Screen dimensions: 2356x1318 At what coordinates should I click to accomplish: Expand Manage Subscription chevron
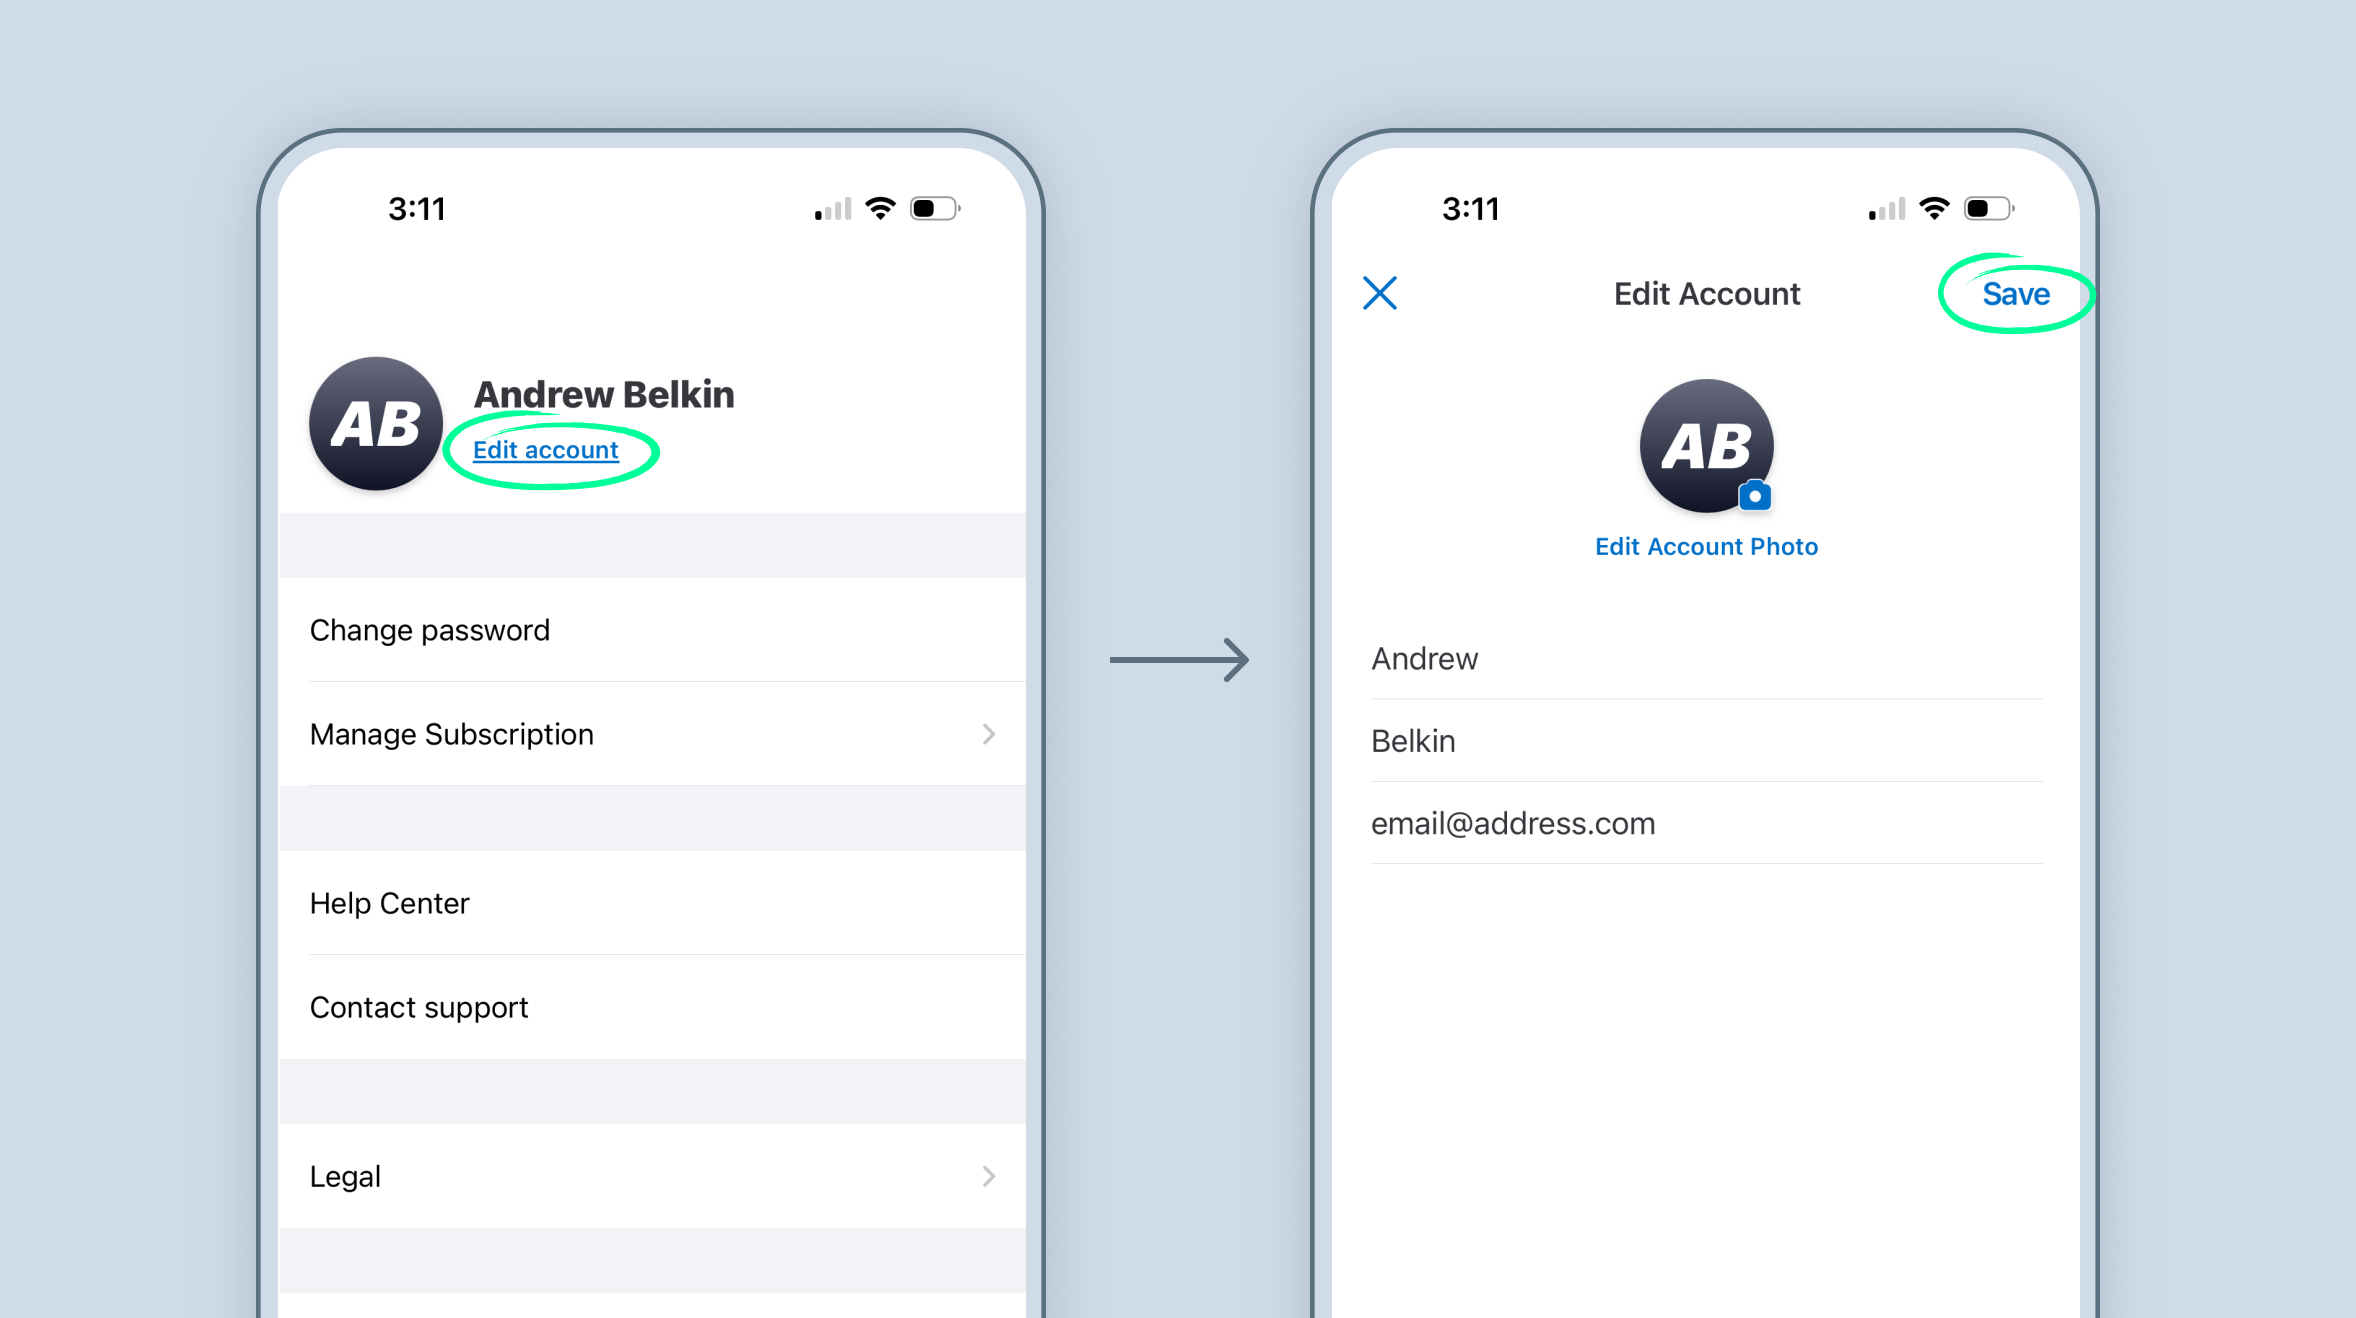click(988, 734)
